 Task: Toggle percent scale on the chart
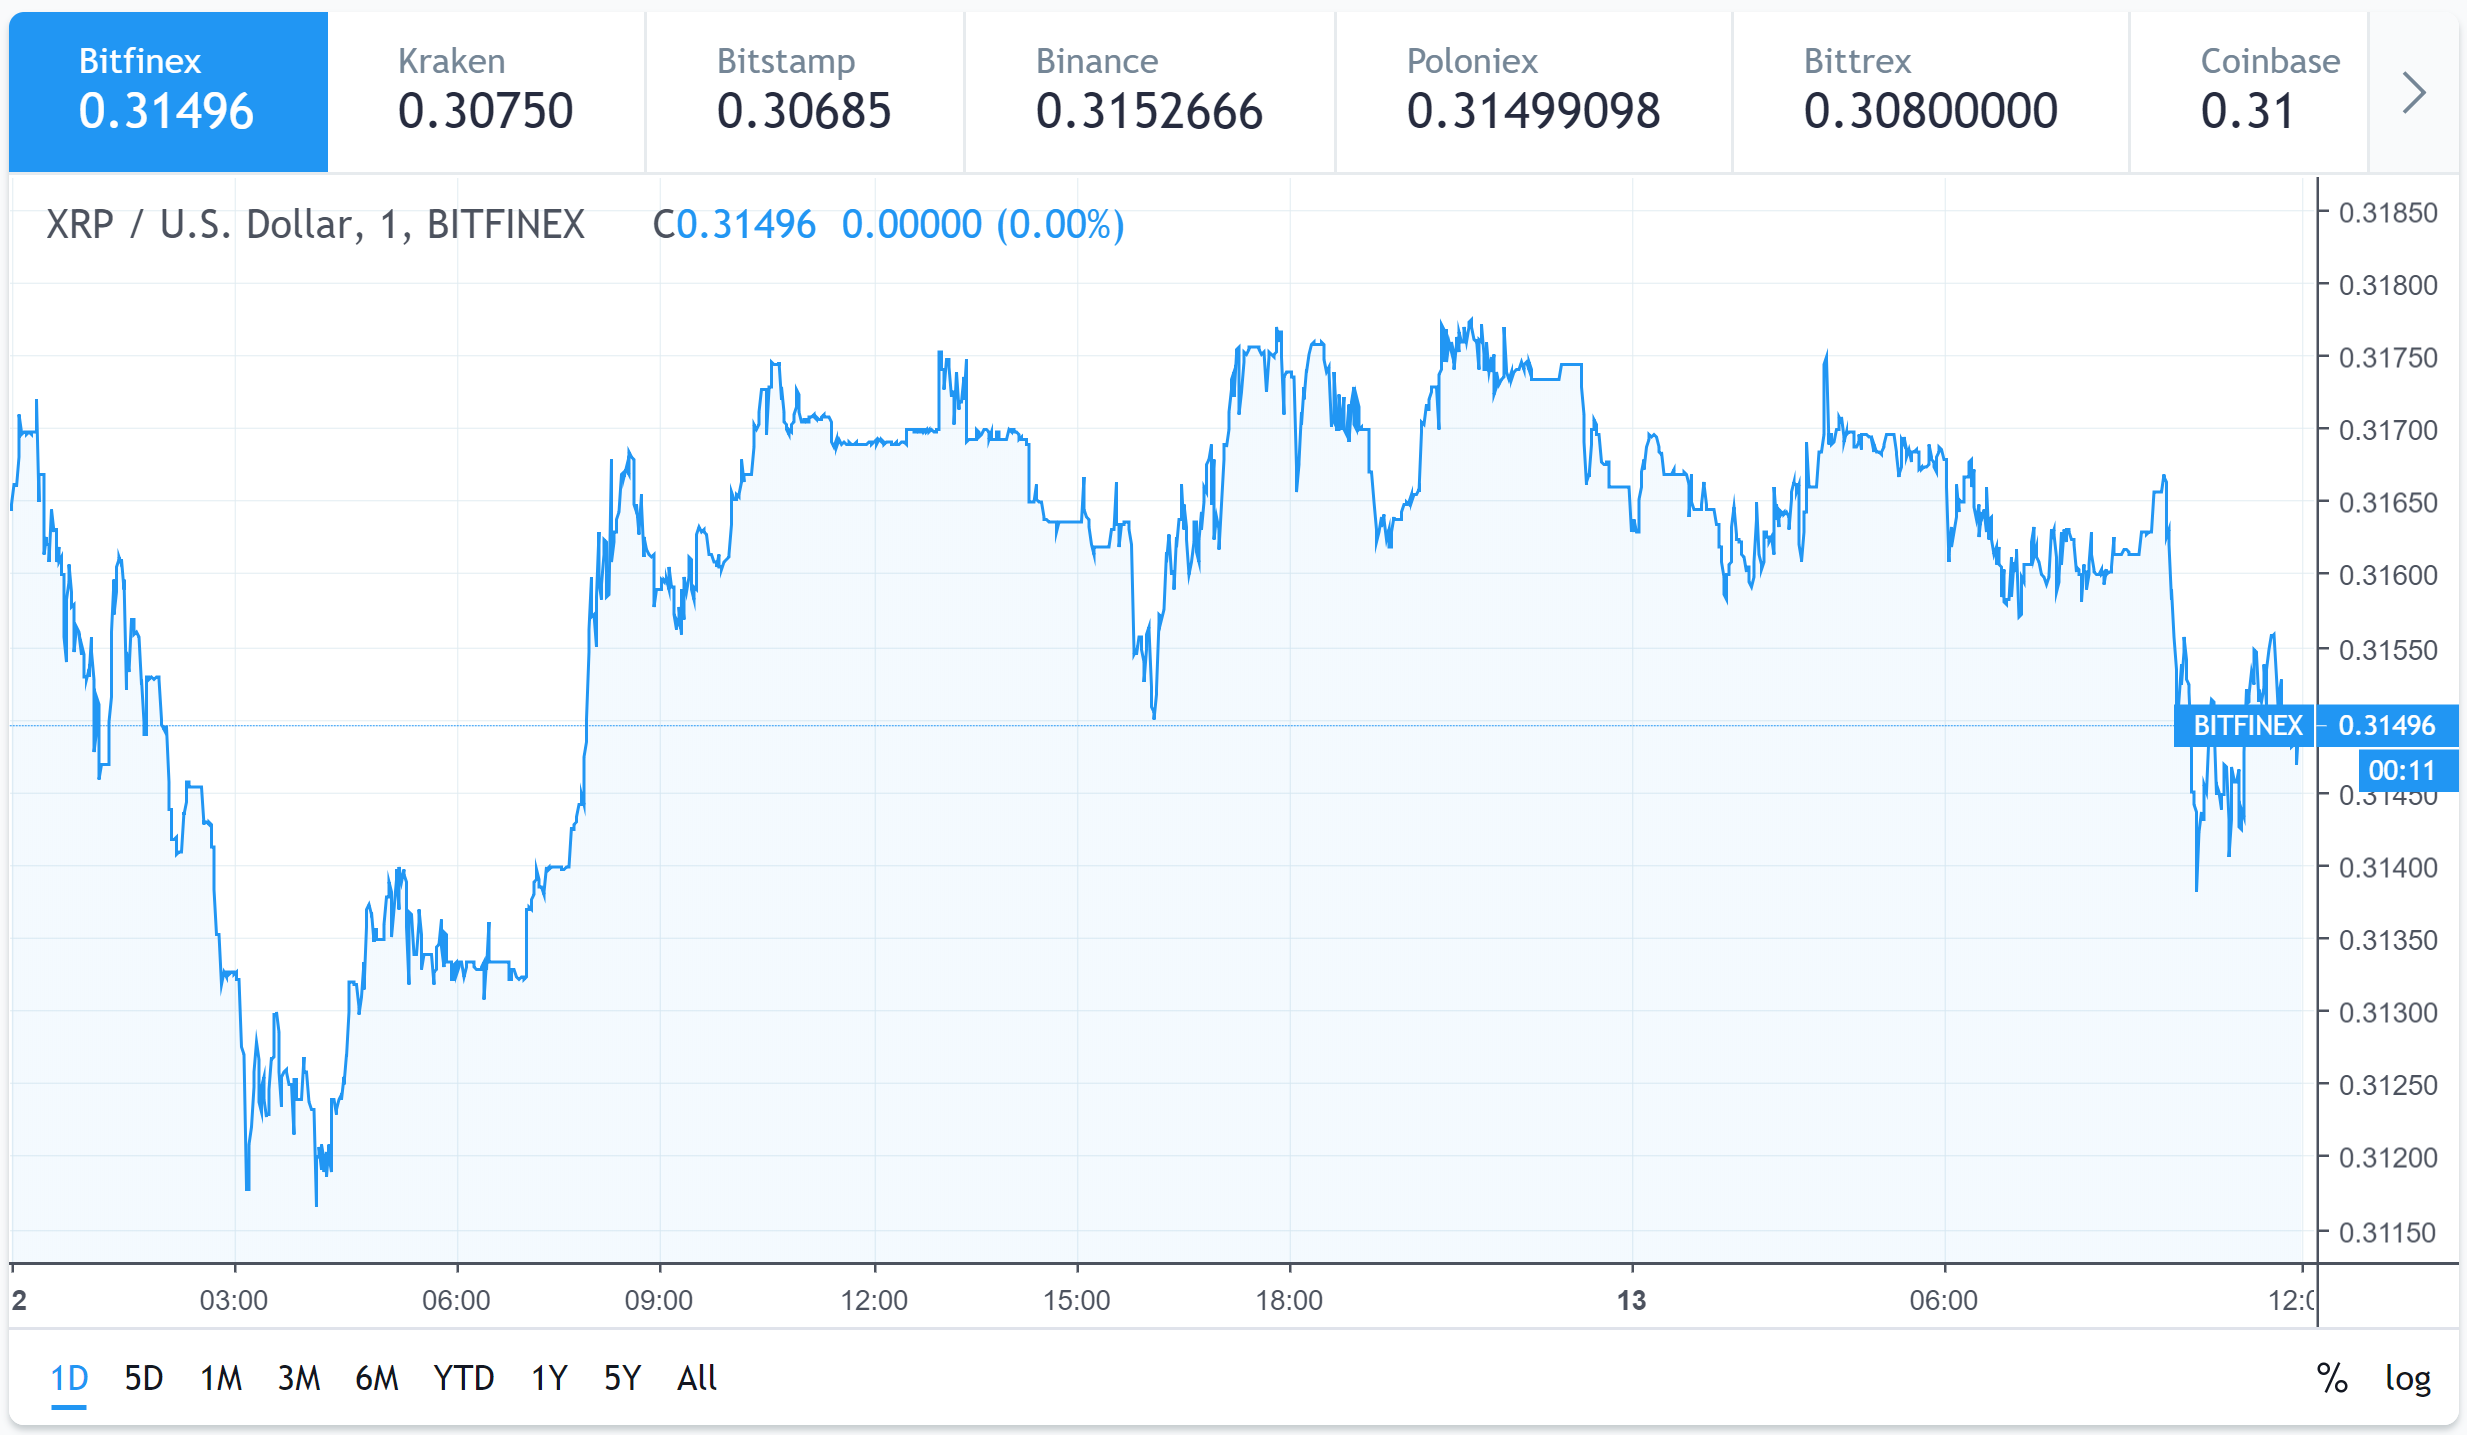click(x=2331, y=1378)
